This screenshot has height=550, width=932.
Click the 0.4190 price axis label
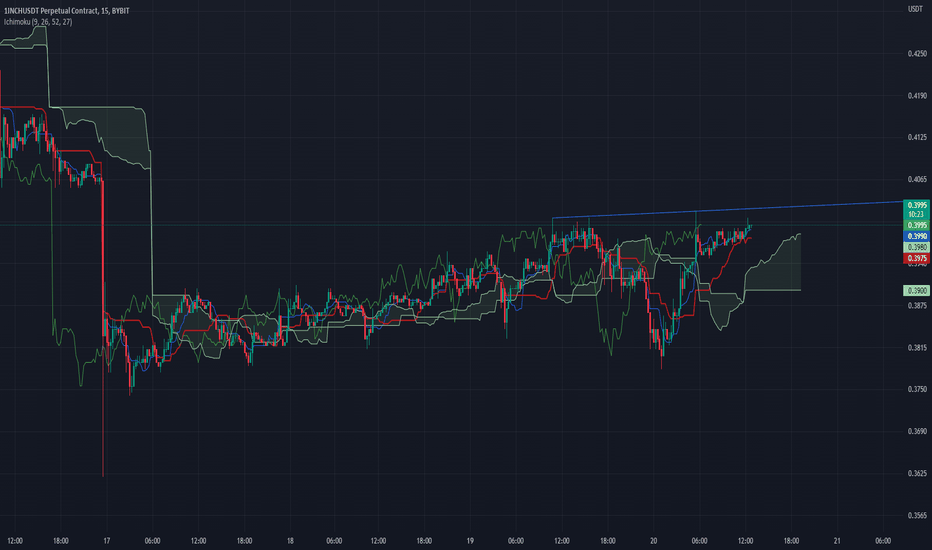[x=917, y=96]
